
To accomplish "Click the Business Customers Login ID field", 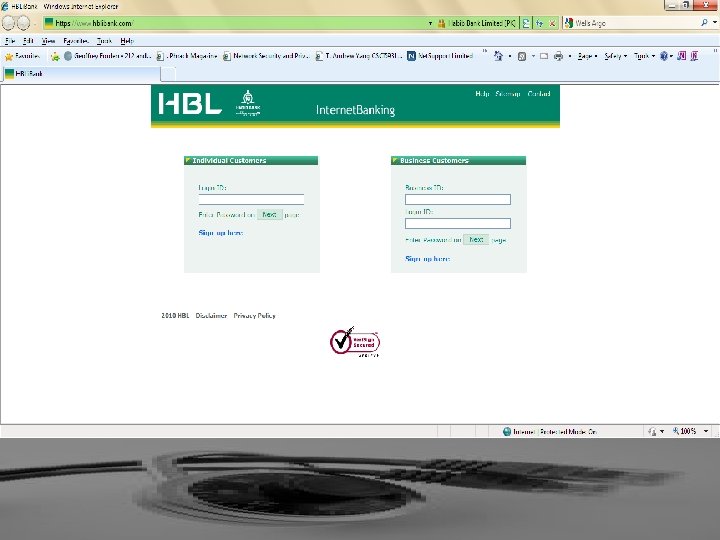I will click(458, 224).
